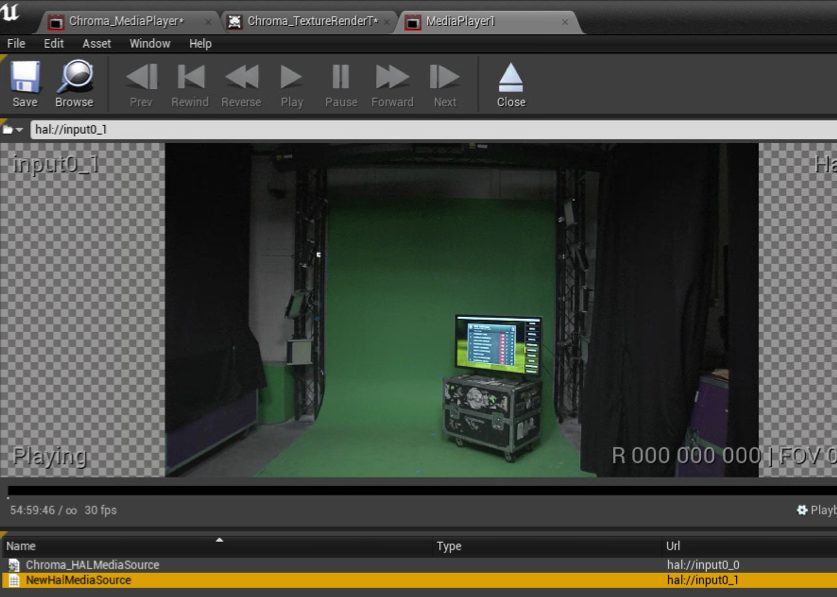This screenshot has height=597, width=837.
Task: Sort media sources by Type column
Action: click(547, 546)
